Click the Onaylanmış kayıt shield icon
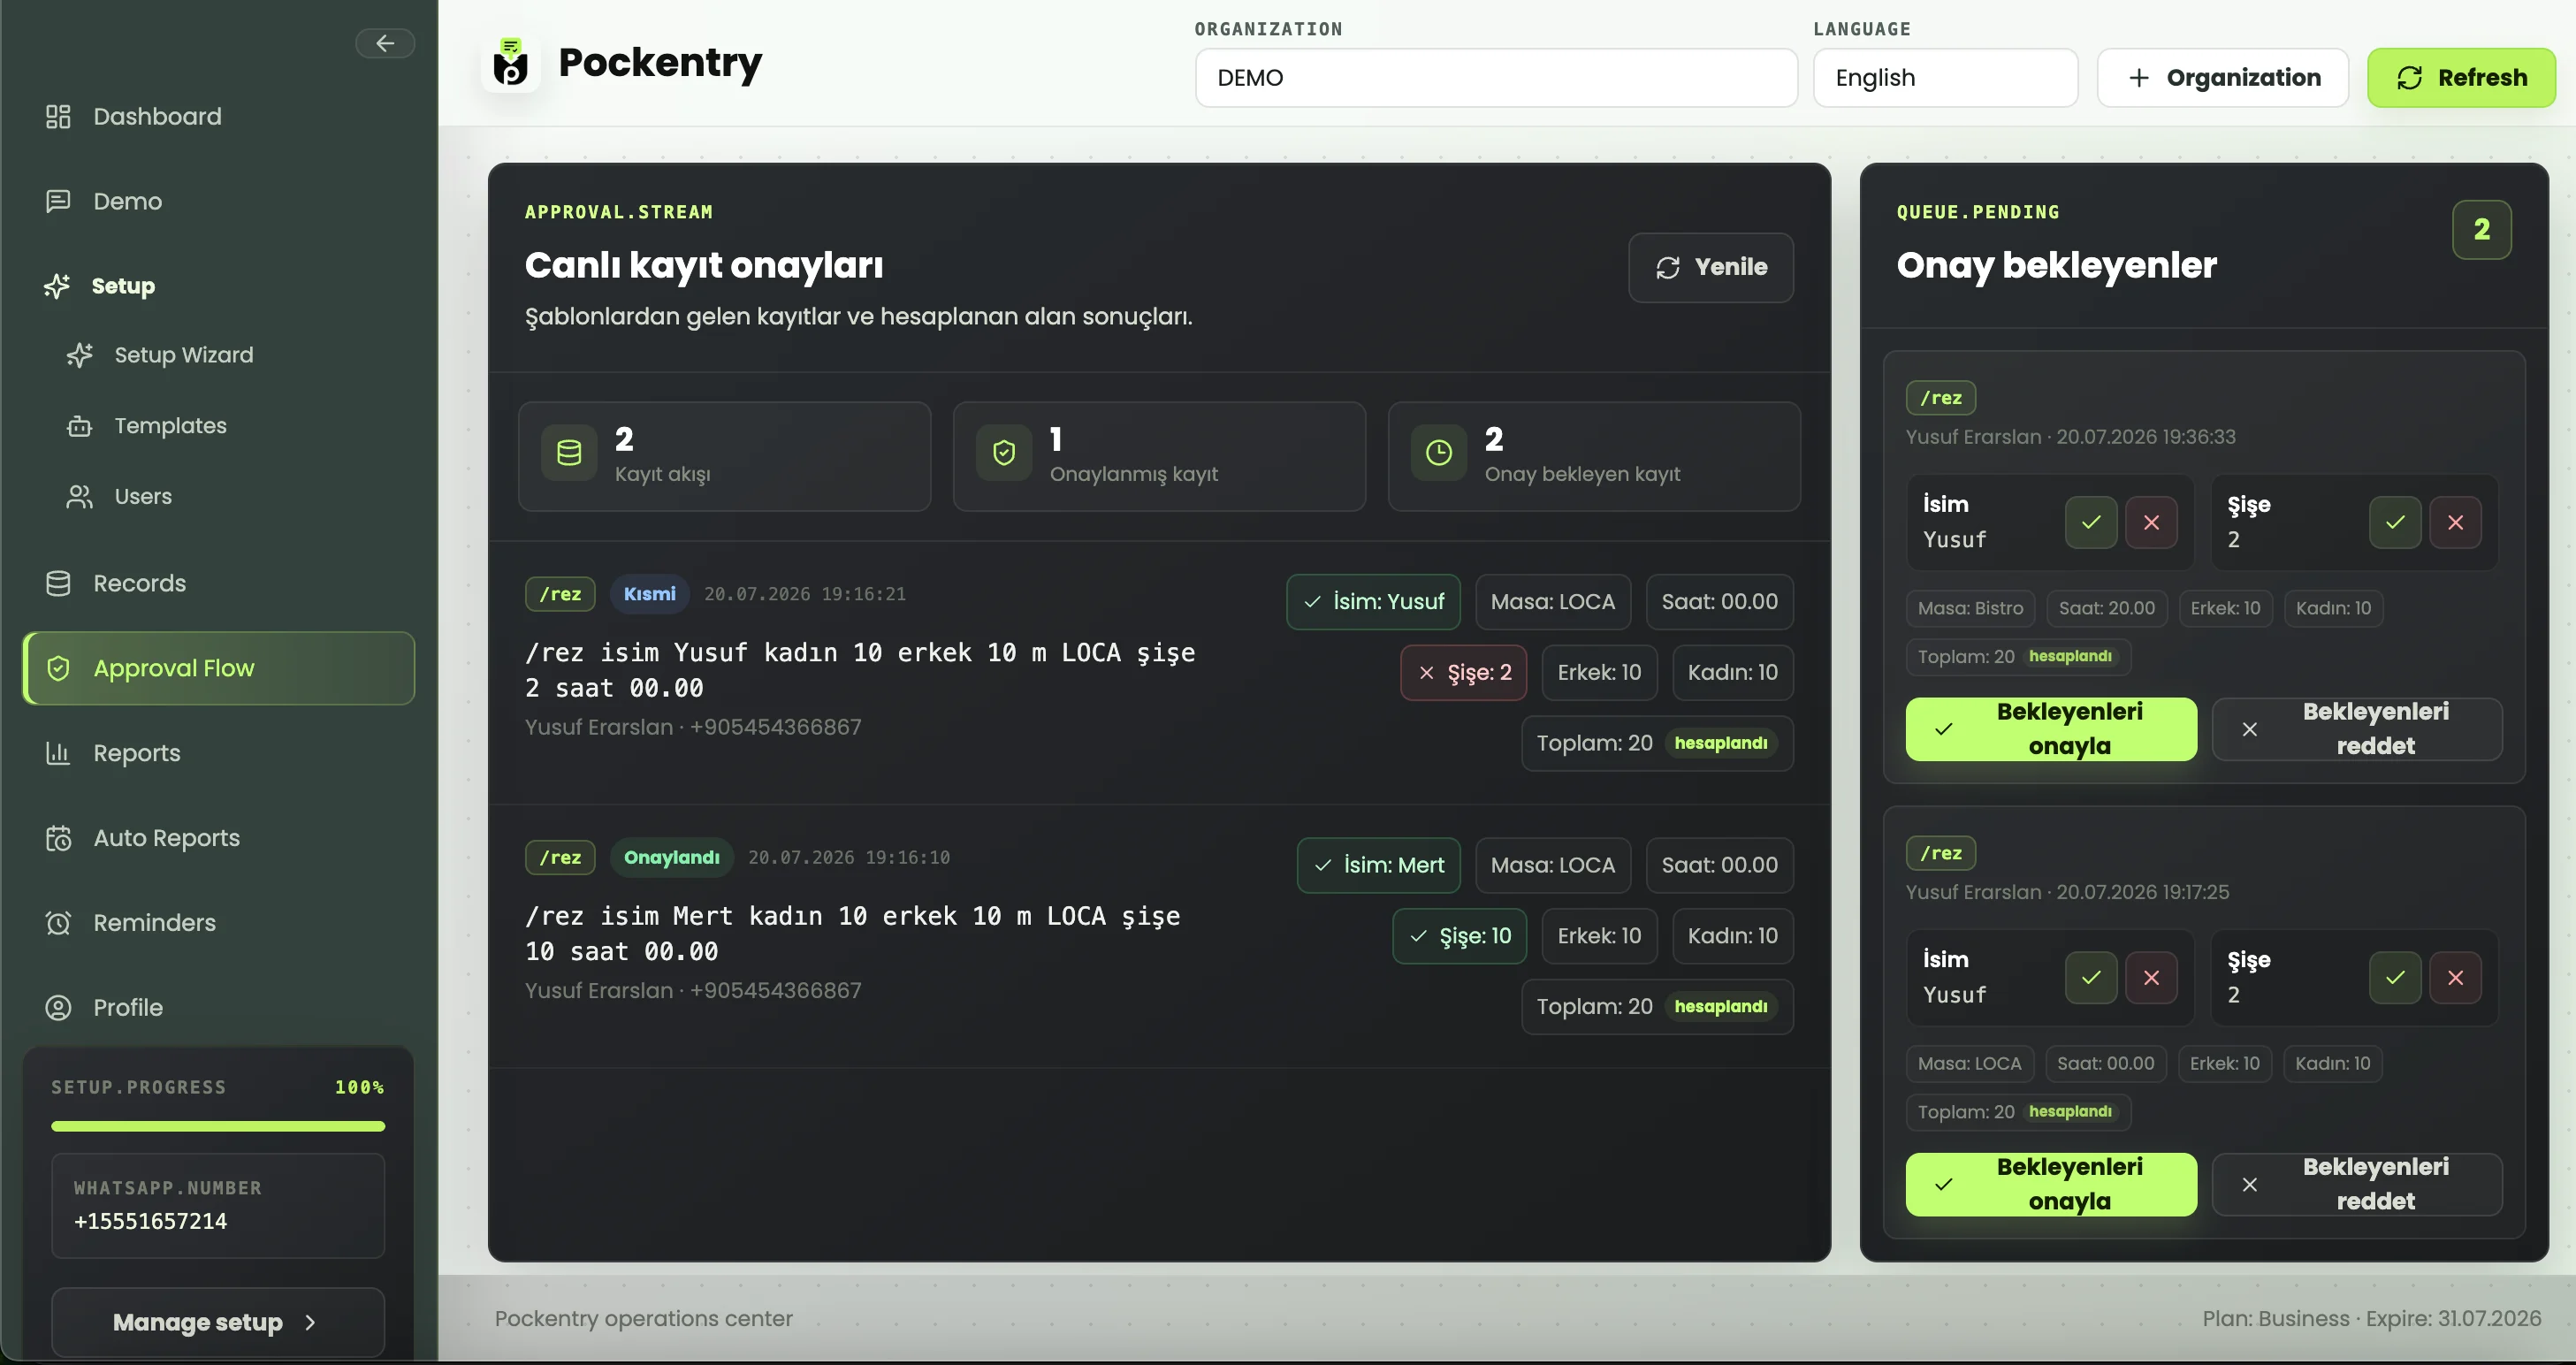Screen dimensions: 2576x1365 coord(1004,454)
